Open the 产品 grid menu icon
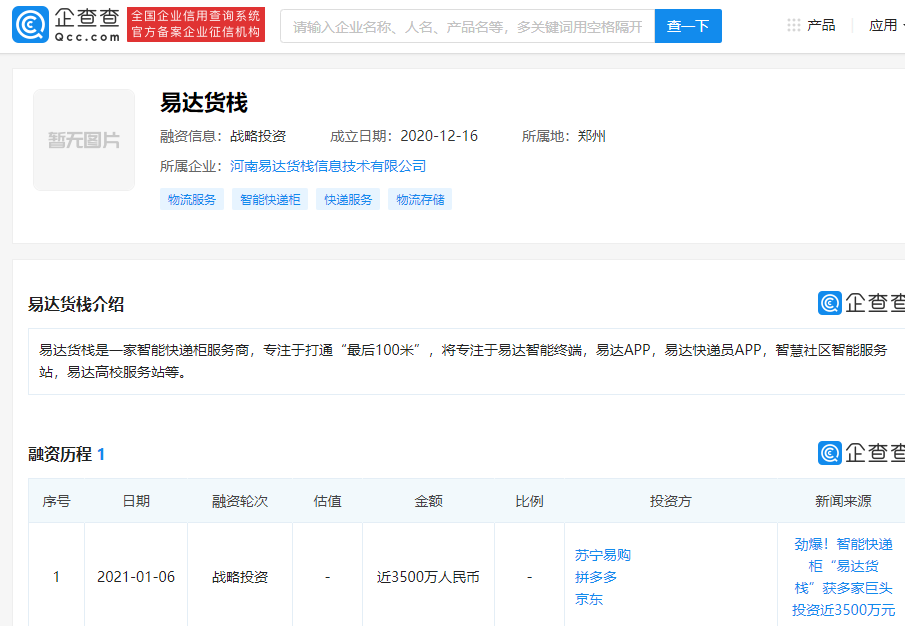 (x=794, y=25)
